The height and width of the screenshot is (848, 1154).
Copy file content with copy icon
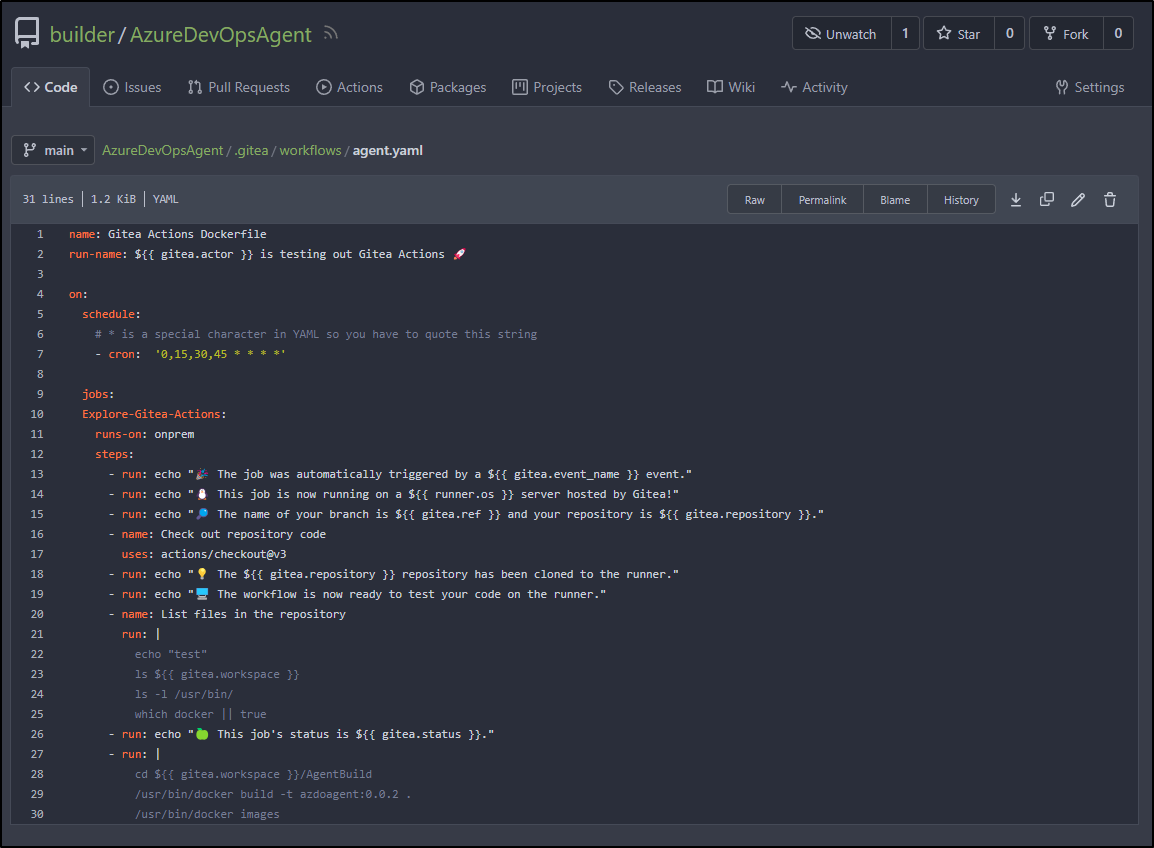[x=1047, y=199]
